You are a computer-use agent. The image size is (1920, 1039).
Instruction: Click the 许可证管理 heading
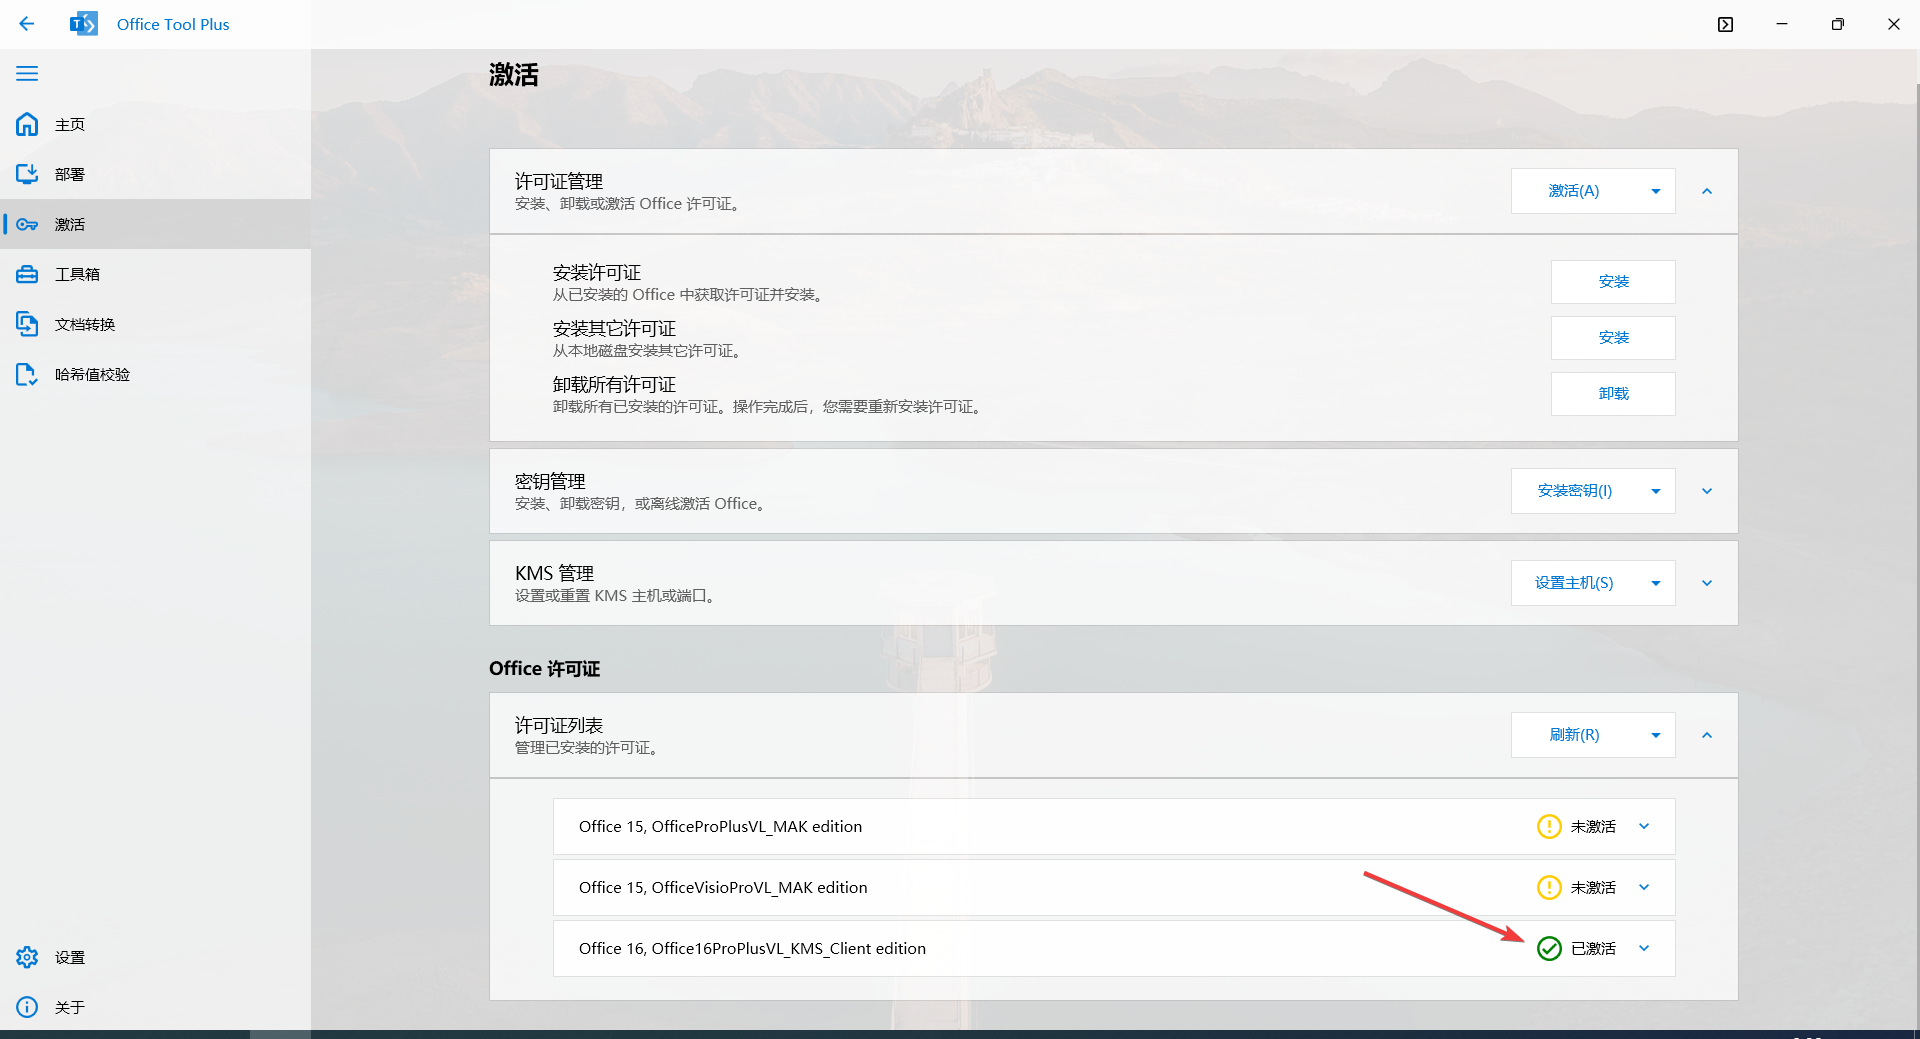pyautogui.click(x=559, y=181)
